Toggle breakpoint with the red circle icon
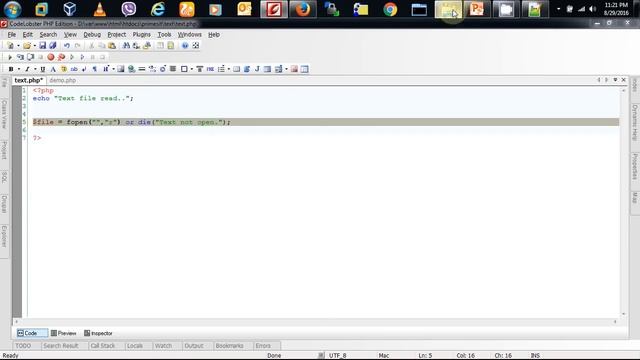 (x=51, y=57)
